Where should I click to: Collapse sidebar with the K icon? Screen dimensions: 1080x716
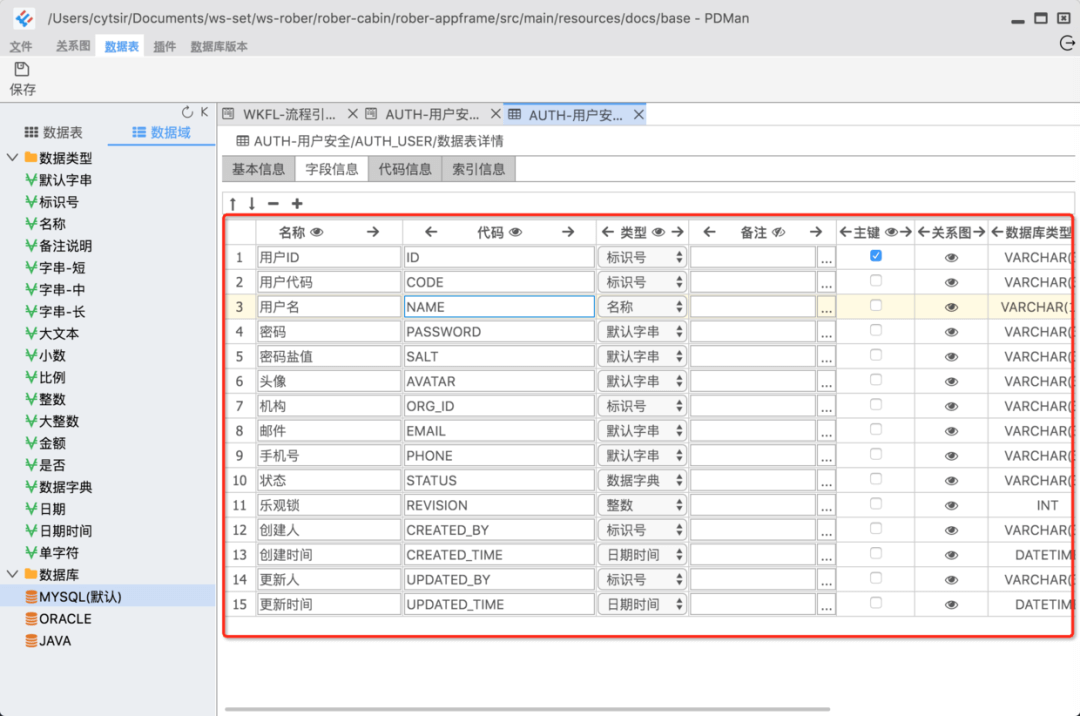click(x=205, y=112)
